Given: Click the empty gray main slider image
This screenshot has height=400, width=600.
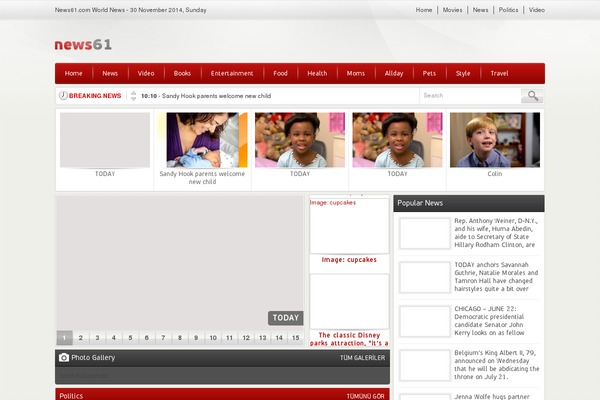Looking at the screenshot, I should pos(180,263).
